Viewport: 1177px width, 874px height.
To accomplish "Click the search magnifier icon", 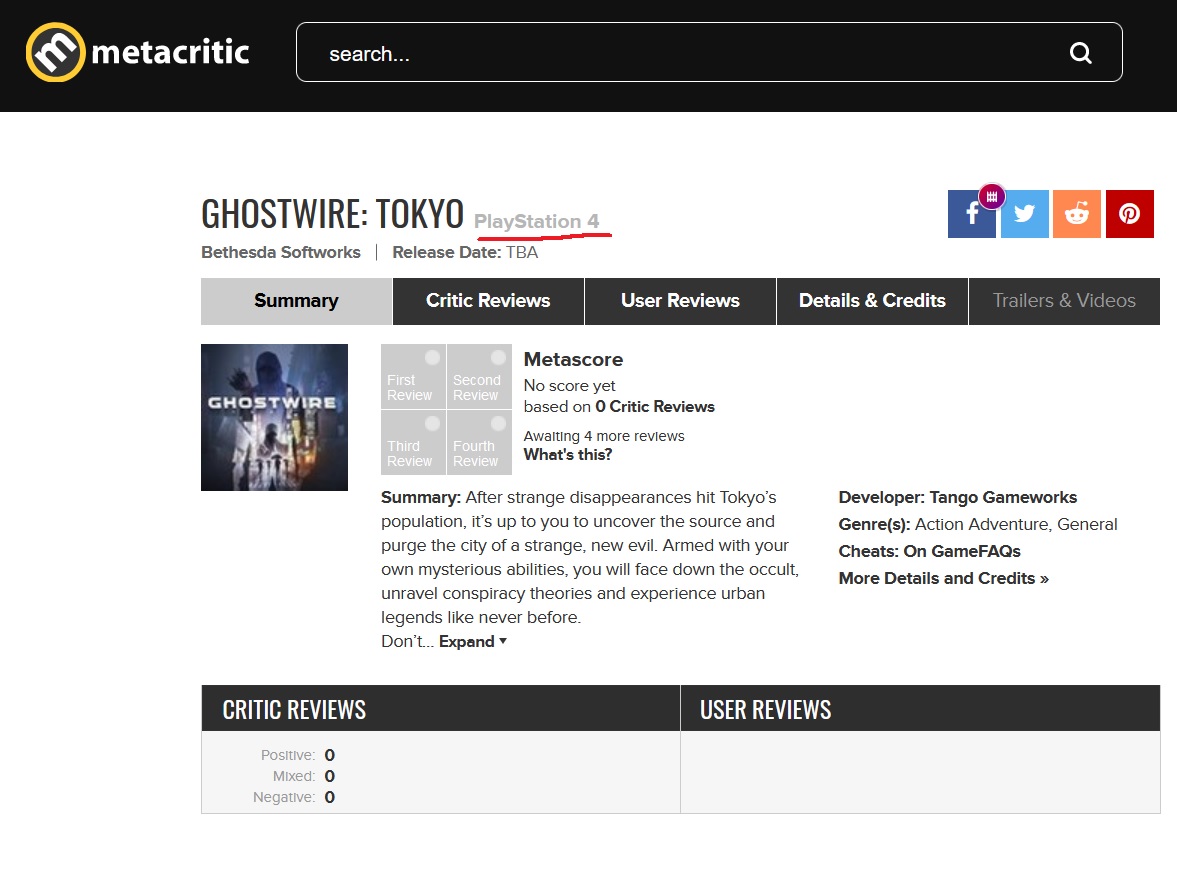I will click(1080, 53).
